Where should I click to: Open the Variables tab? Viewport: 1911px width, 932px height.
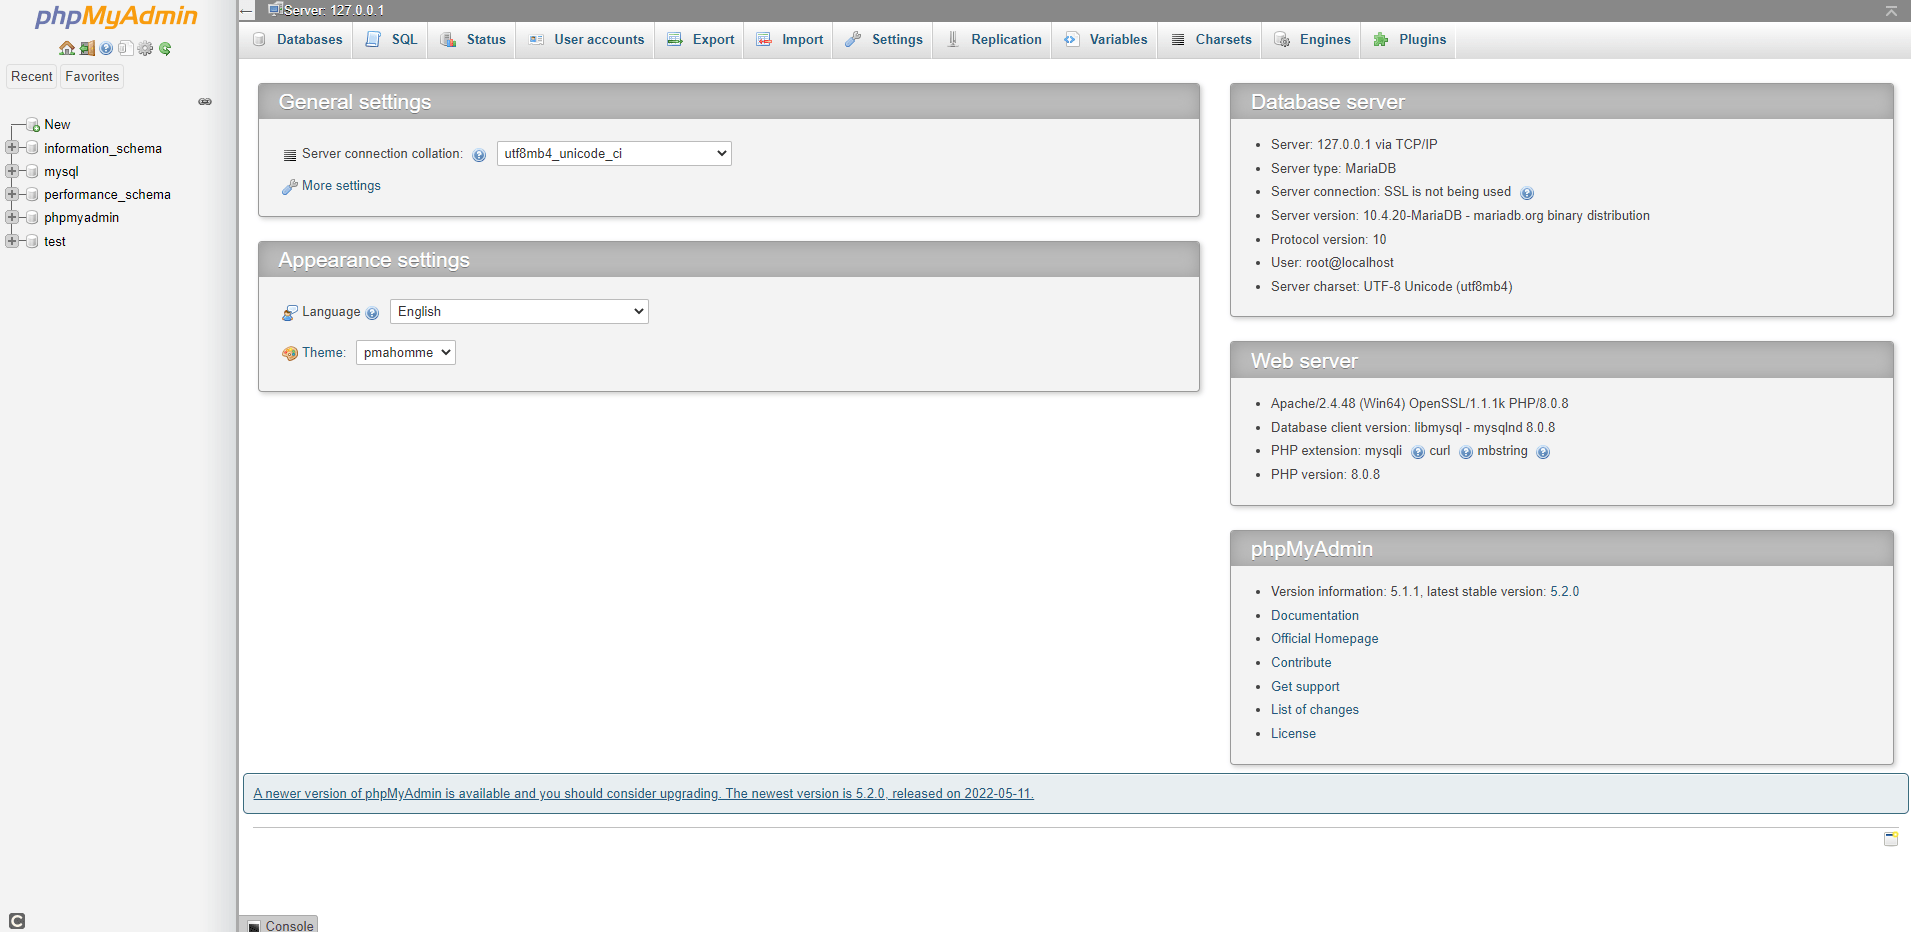tap(1106, 40)
